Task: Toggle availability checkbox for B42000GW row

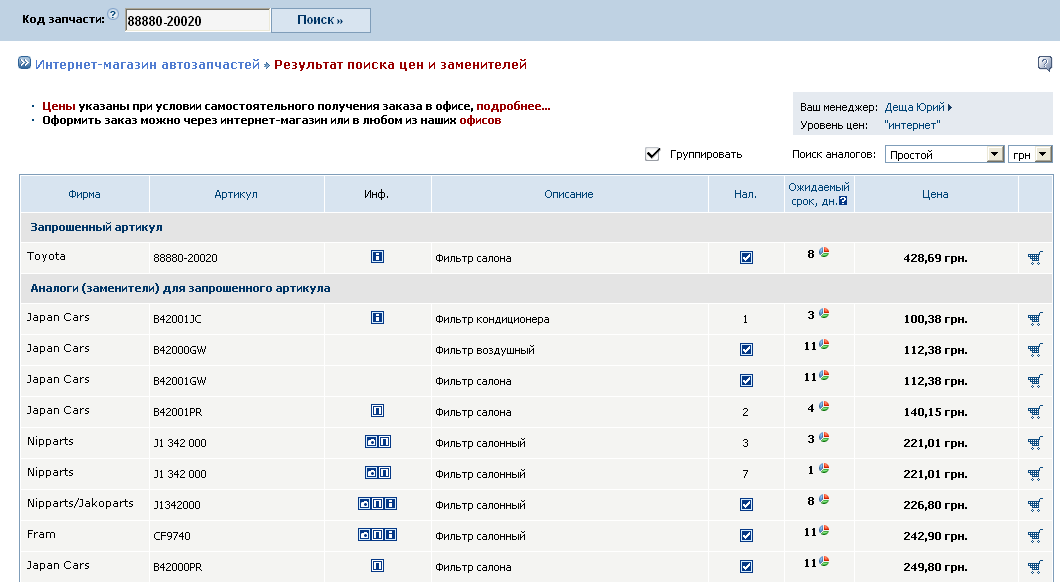Action: tap(746, 350)
